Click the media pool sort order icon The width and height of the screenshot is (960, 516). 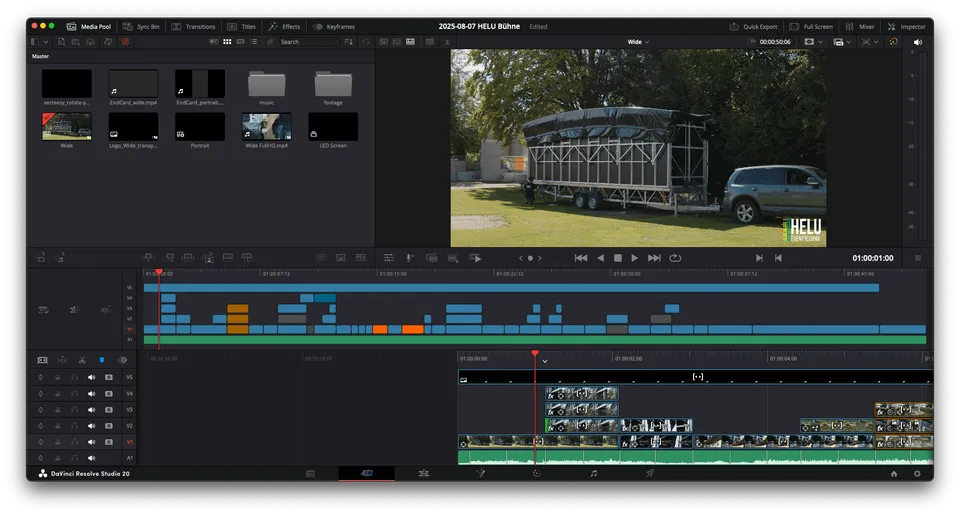coord(348,42)
